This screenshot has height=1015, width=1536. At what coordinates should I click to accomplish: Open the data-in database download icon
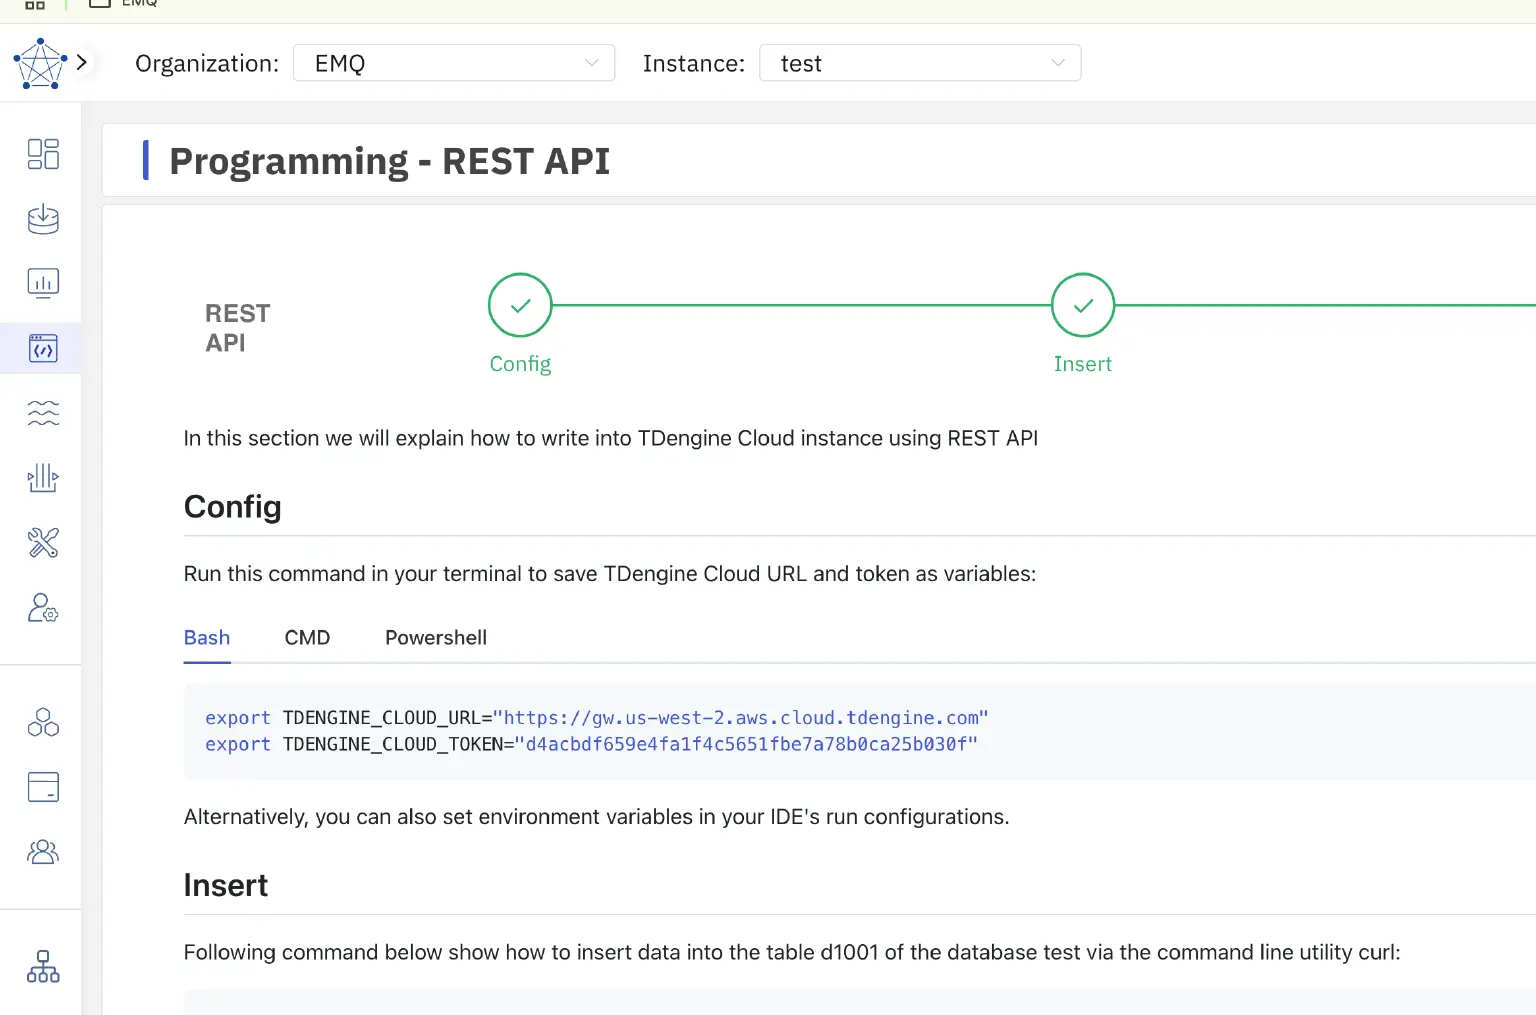click(43, 219)
